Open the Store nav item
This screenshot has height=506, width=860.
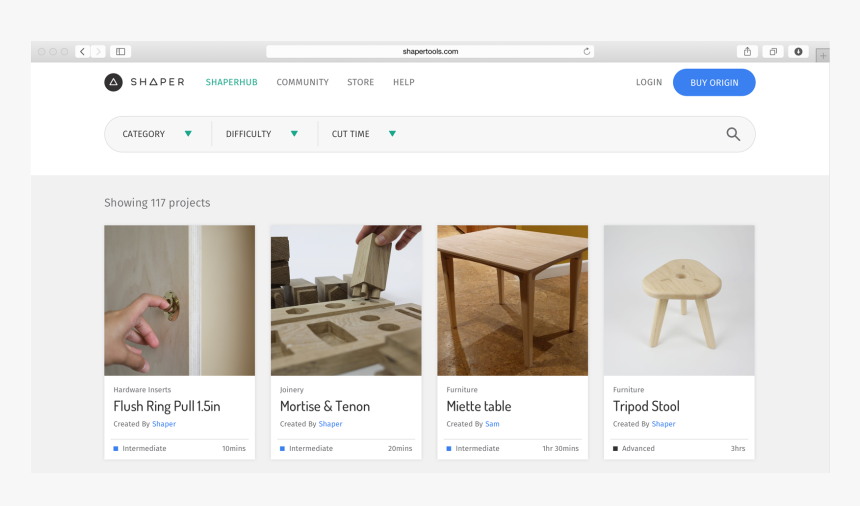tap(360, 82)
